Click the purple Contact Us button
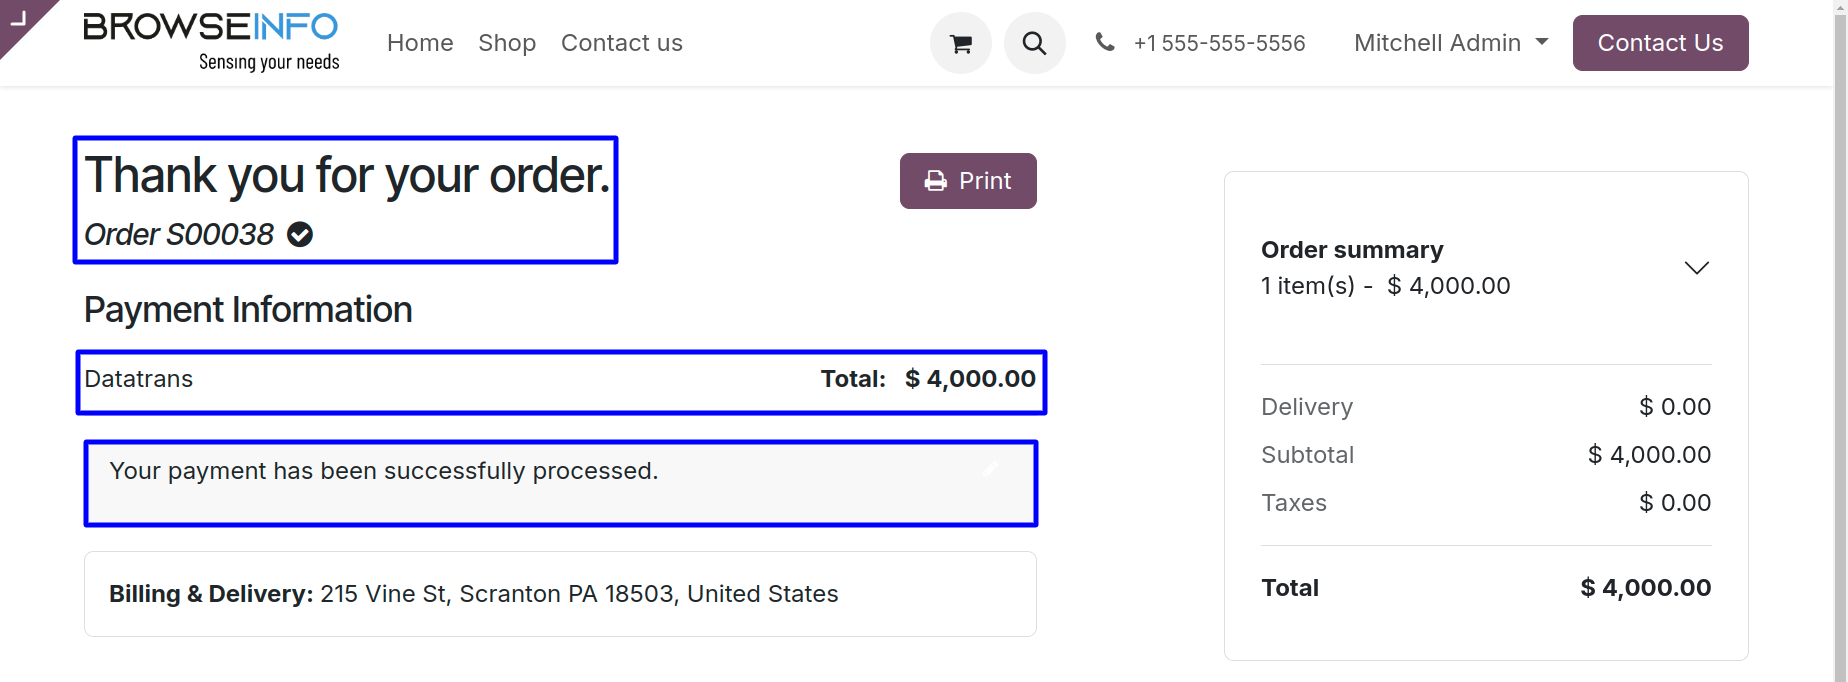 tap(1660, 43)
